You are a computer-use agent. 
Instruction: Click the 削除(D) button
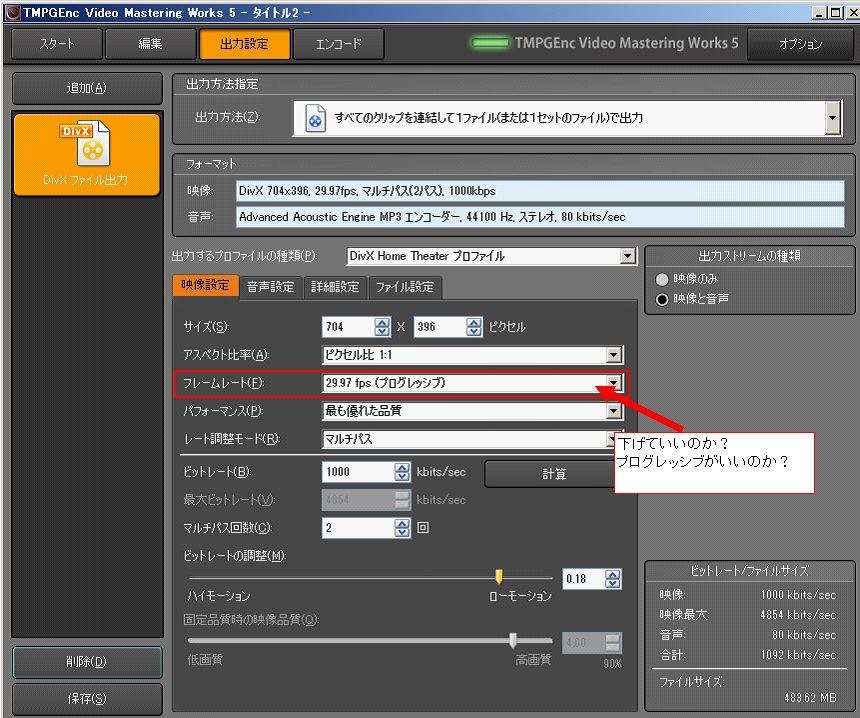87,662
